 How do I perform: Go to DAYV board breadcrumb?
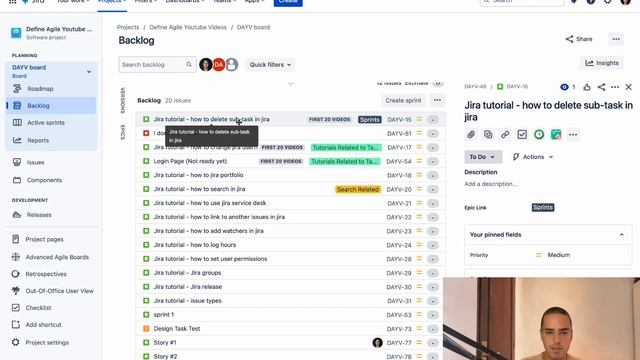tap(253, 27)
